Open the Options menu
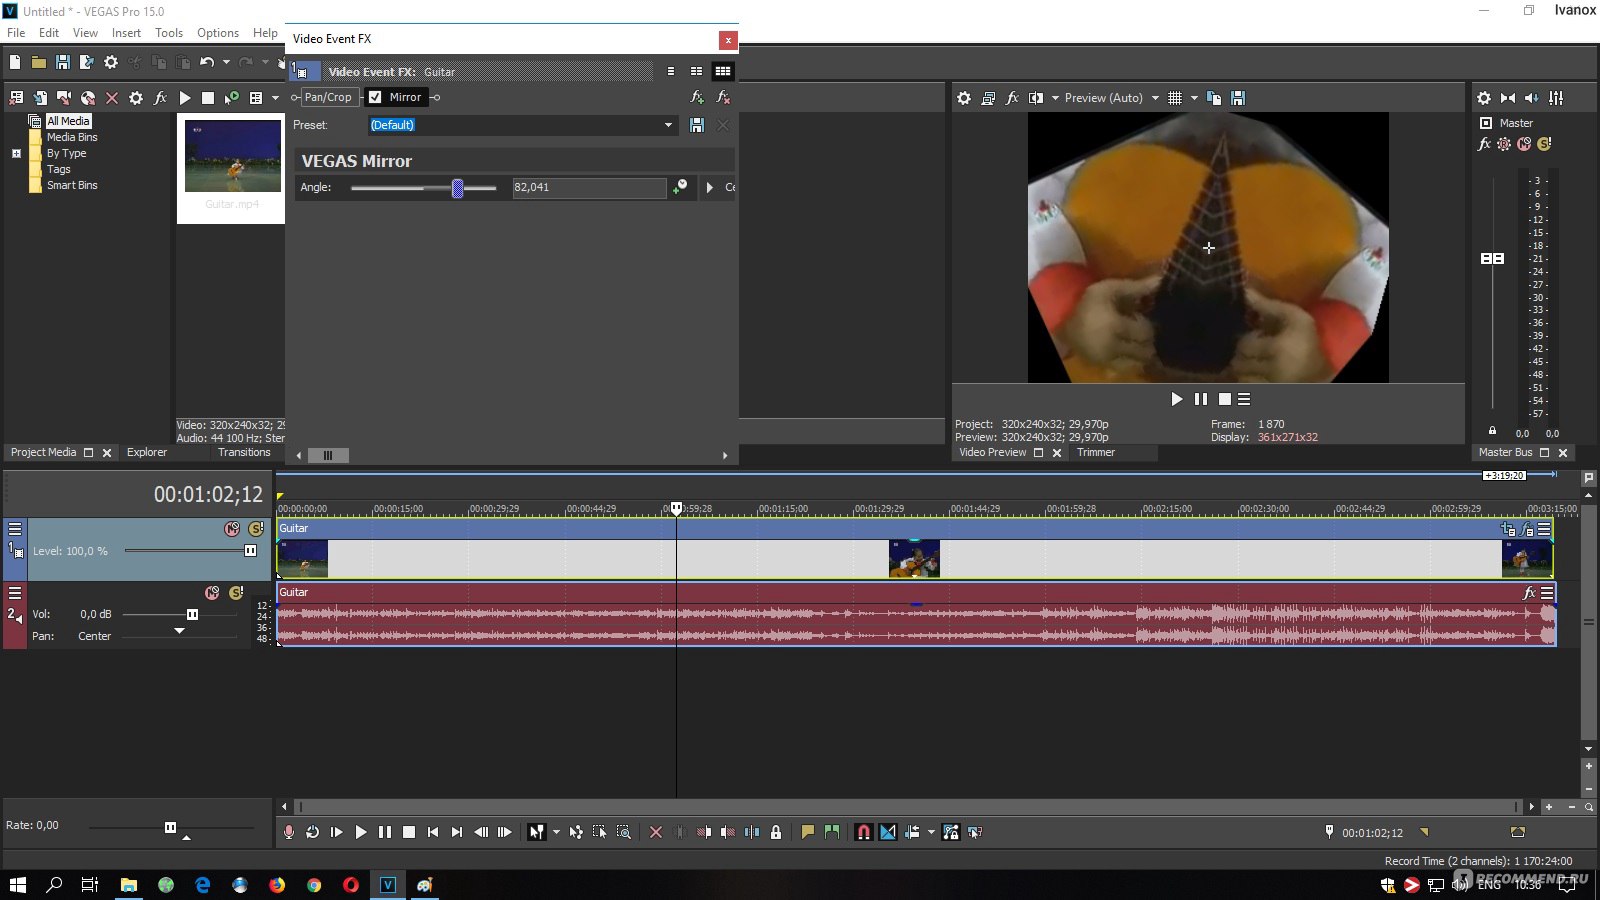 pos(218,33)
